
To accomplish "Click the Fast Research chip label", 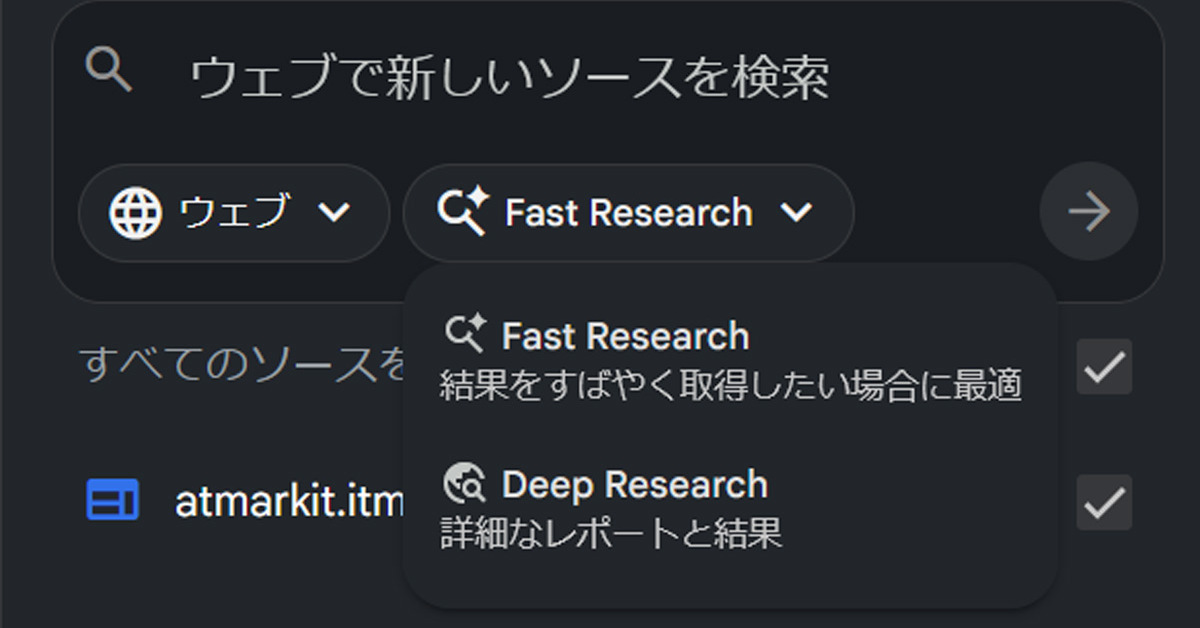I will pyautogui.click(x=628, y=213).
